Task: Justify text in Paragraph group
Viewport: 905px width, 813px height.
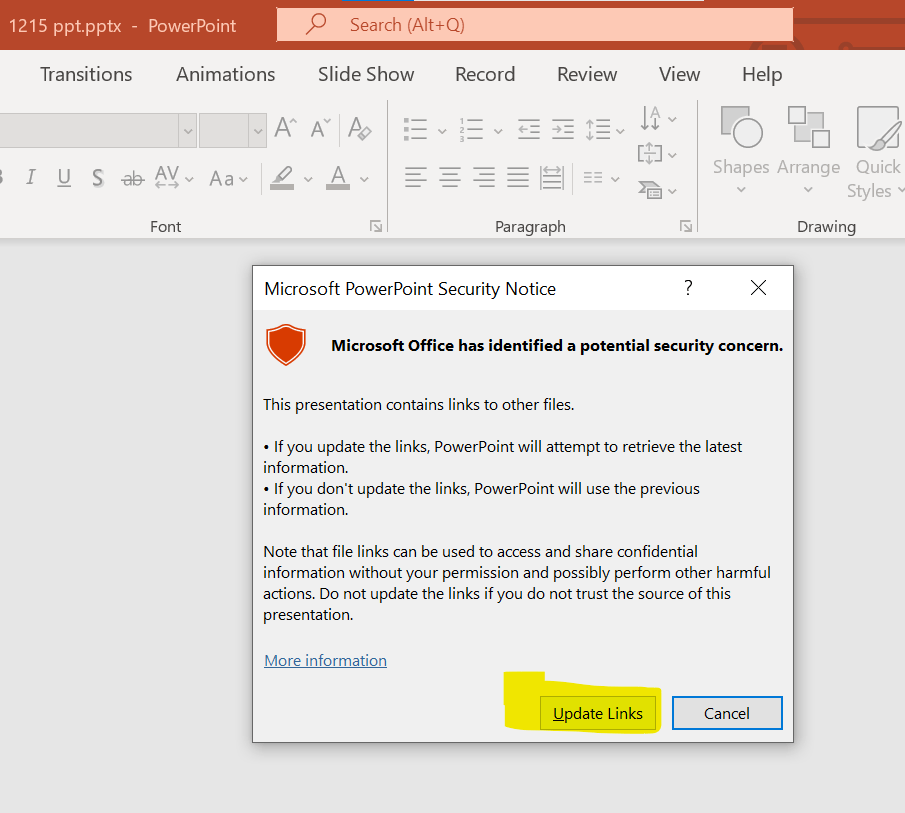Action: click(518, 177)
